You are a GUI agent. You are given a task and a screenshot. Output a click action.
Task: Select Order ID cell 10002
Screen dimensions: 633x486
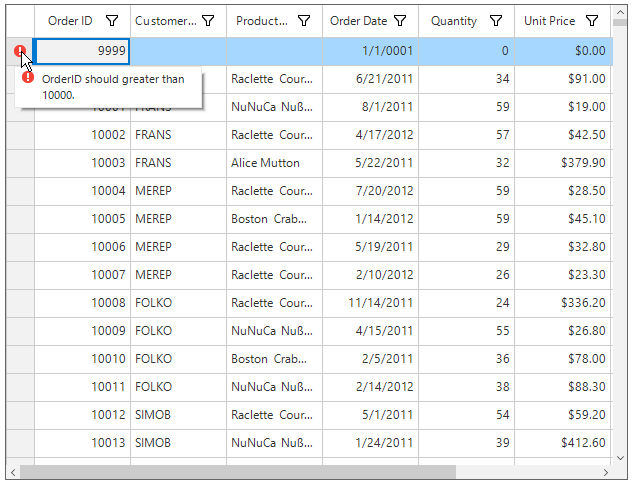coord(82,135)
